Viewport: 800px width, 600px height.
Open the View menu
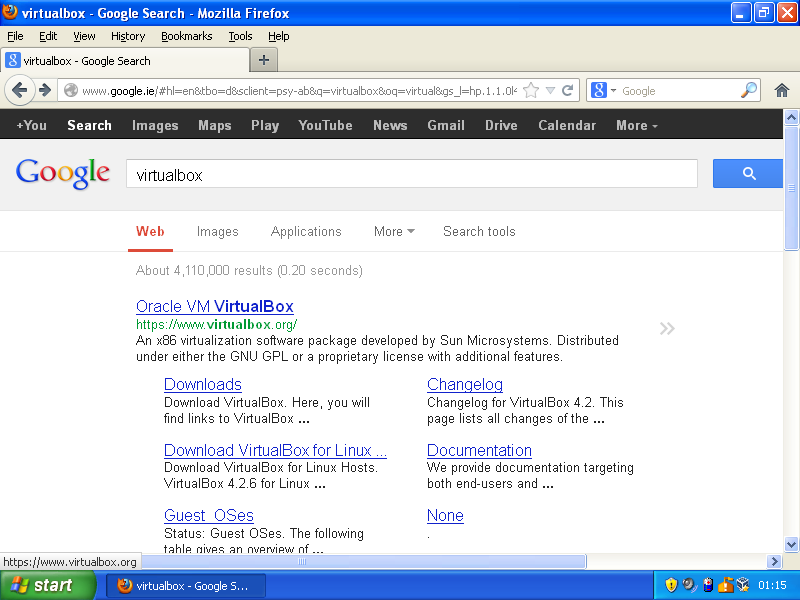[x=84, y=36]
